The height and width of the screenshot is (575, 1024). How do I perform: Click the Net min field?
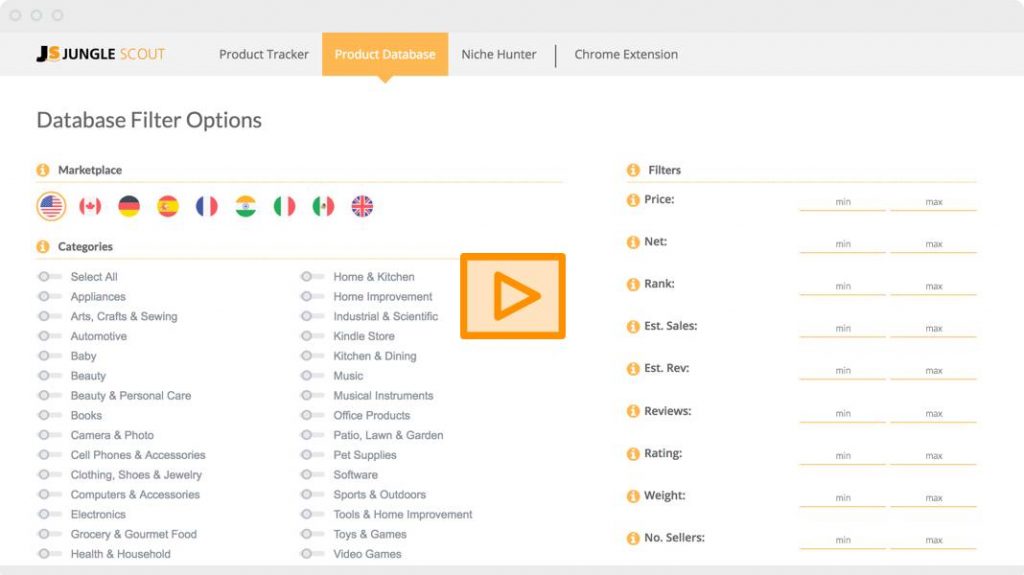[x=842, y=244]
